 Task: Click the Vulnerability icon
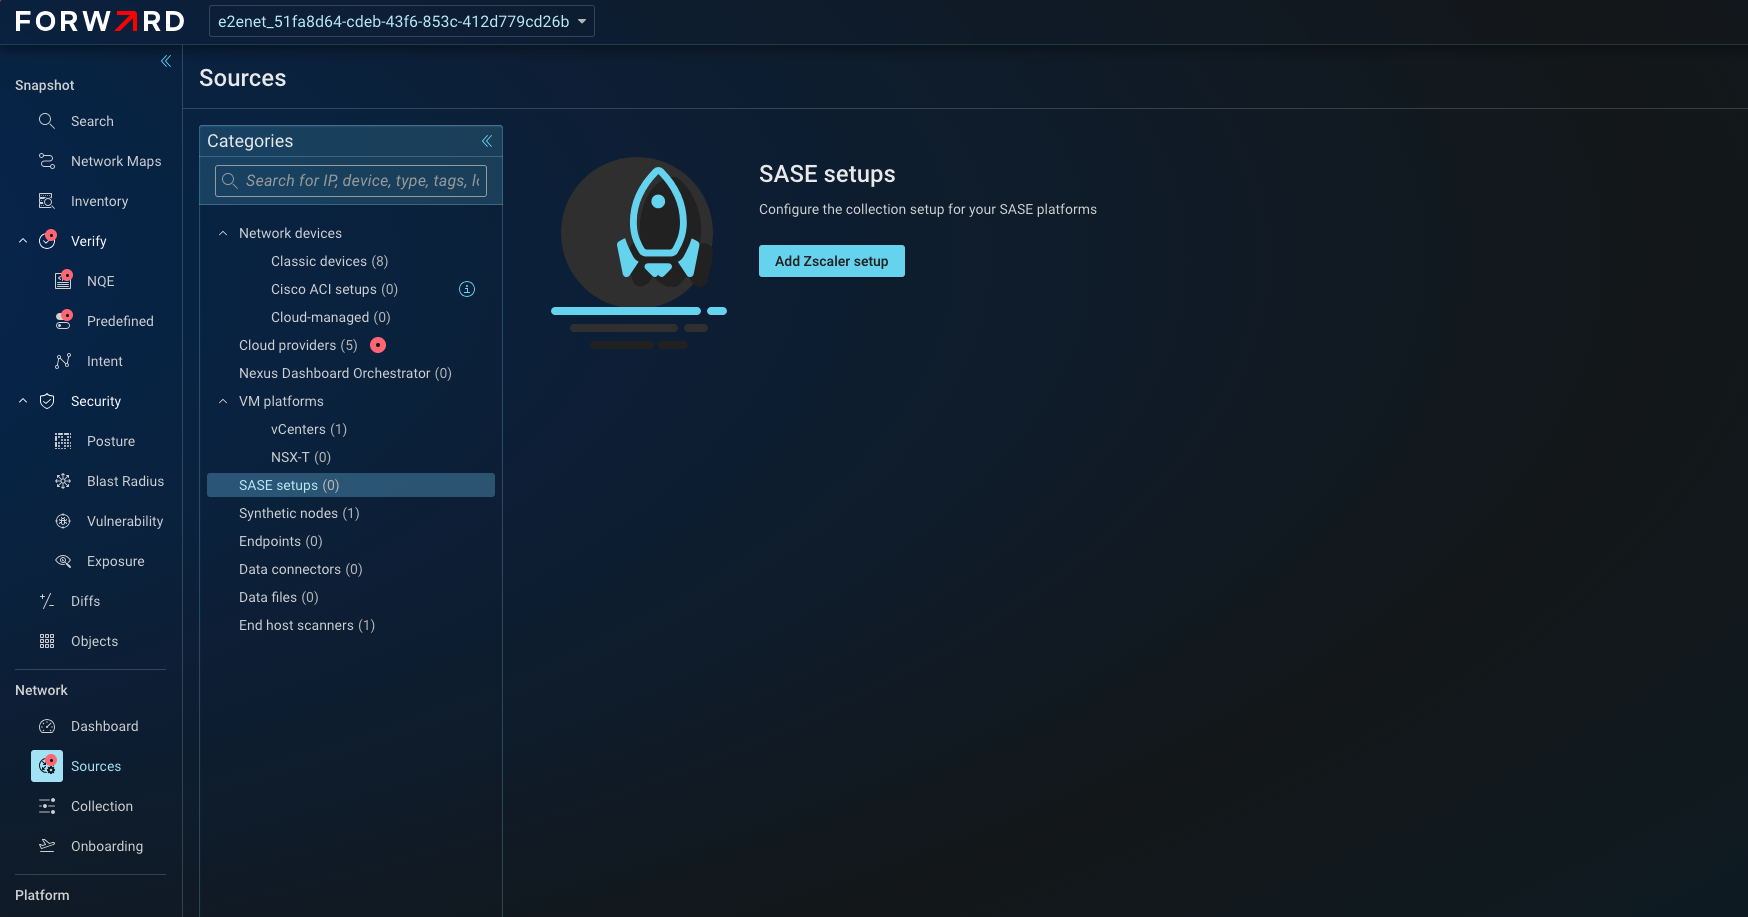pyautogui.click(x=63, y=521)
